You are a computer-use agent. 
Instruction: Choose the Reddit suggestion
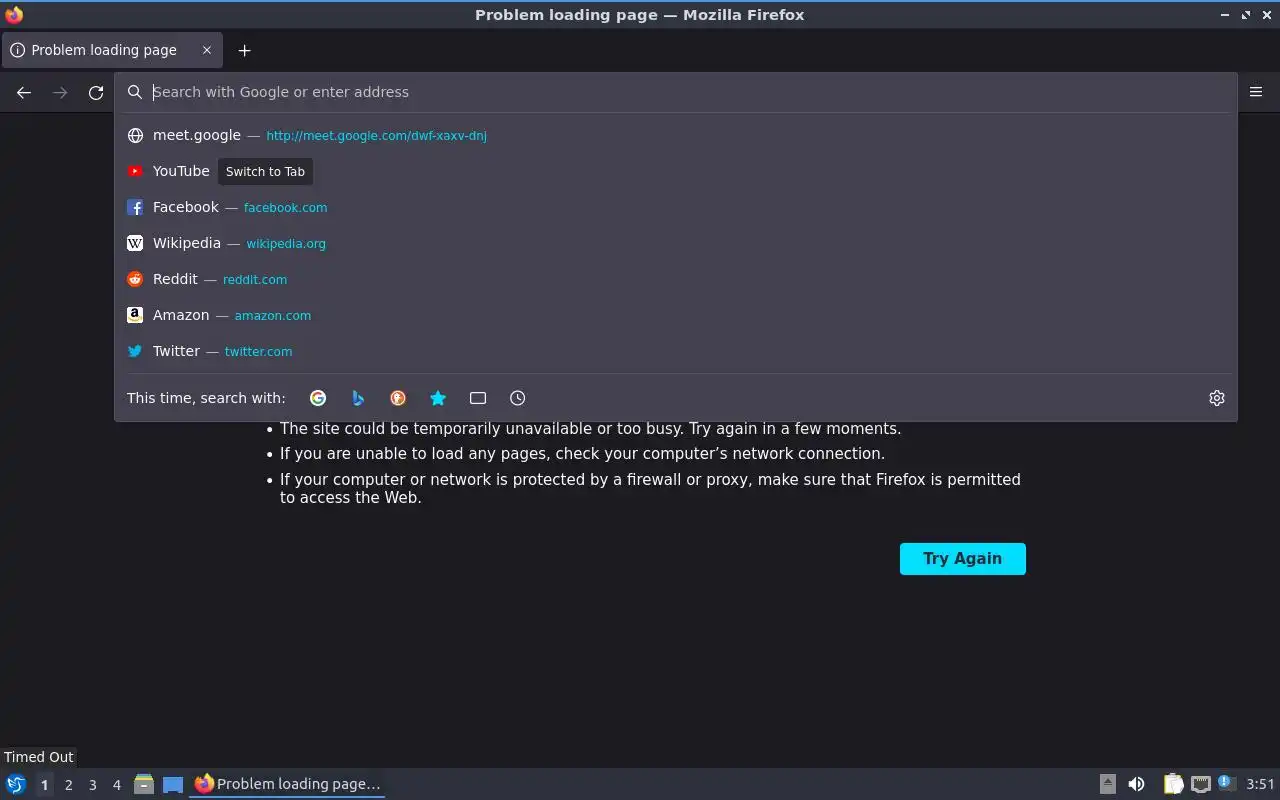tap(676, 279)
